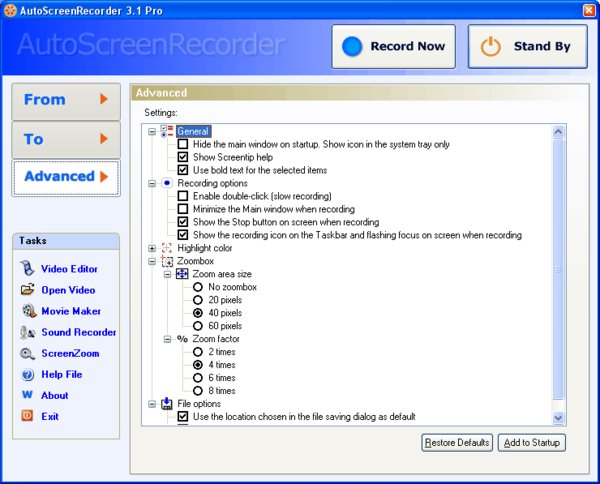Screen dimensions: 600x484
Task: Click the About W icon
Action: [x=27, y=395]
